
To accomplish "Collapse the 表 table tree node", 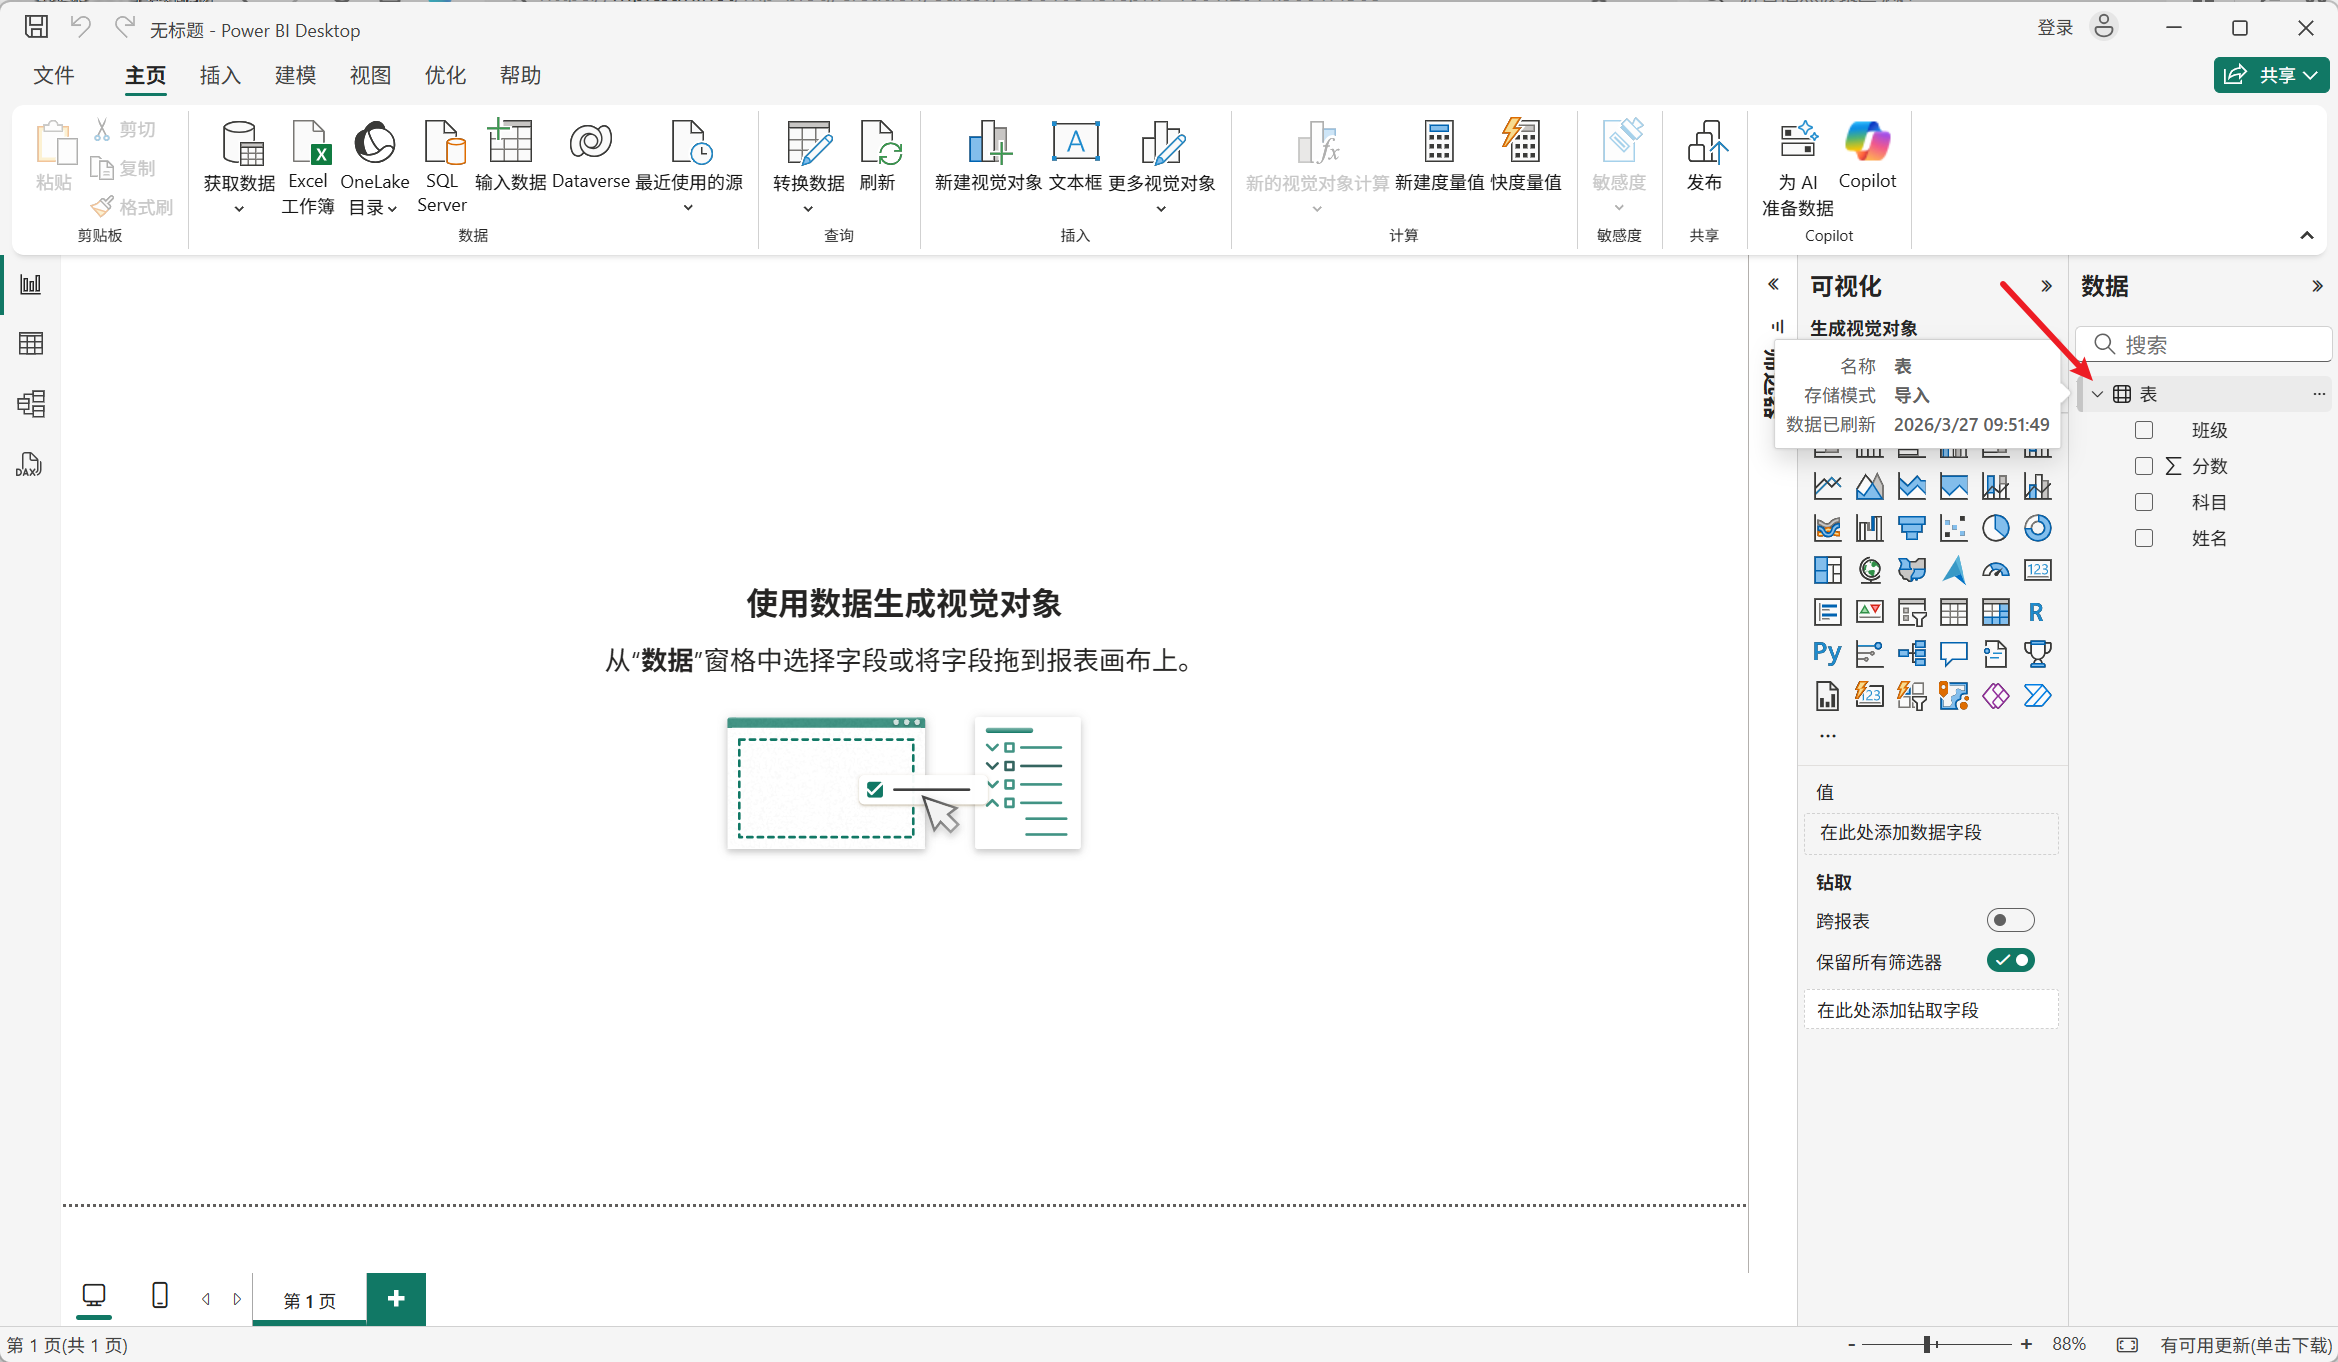I will pos(2097,394).
